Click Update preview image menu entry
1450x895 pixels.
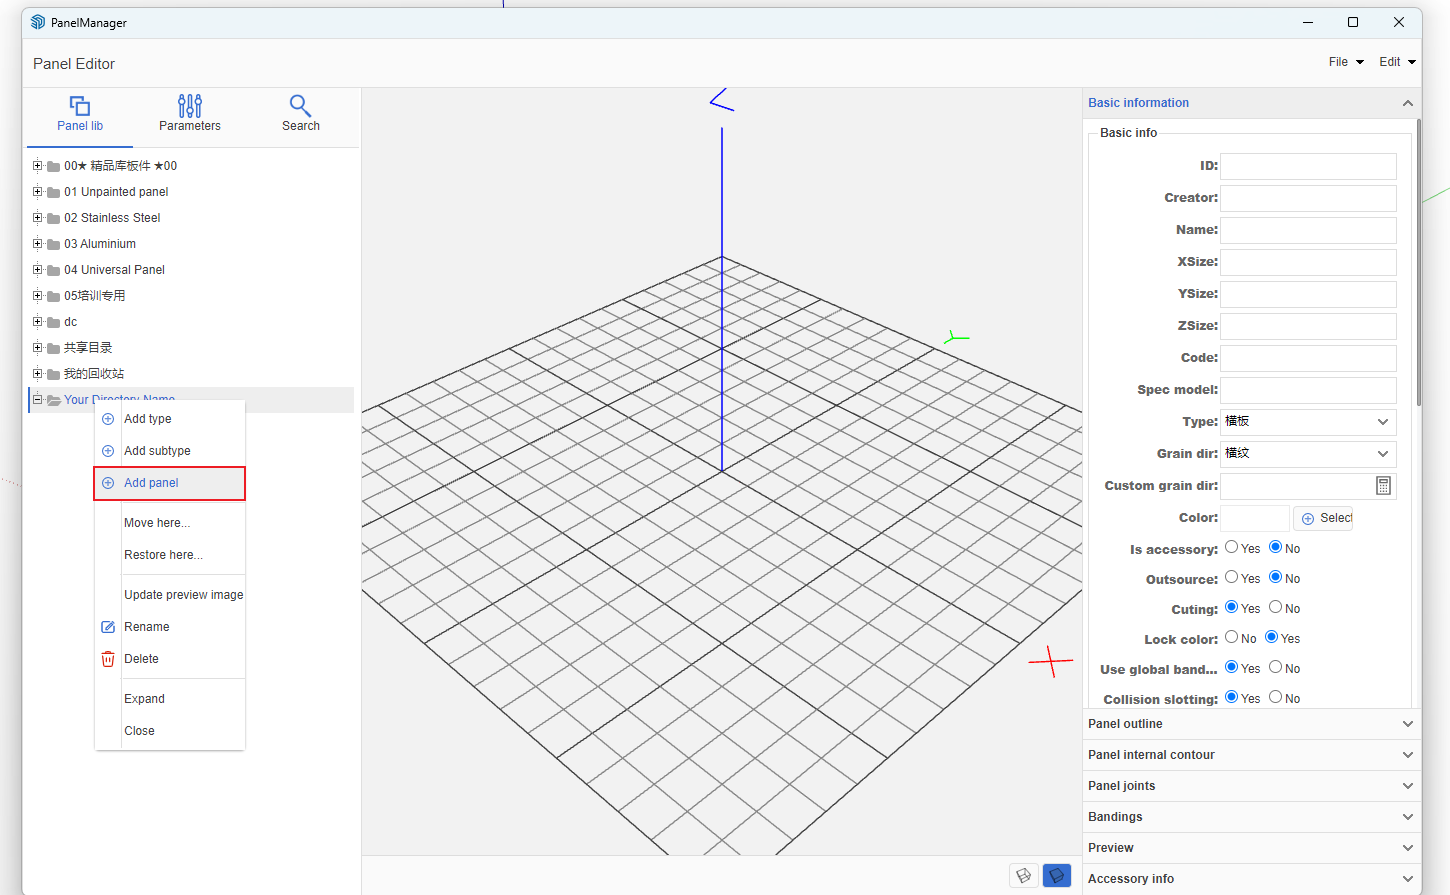[183, 595]
